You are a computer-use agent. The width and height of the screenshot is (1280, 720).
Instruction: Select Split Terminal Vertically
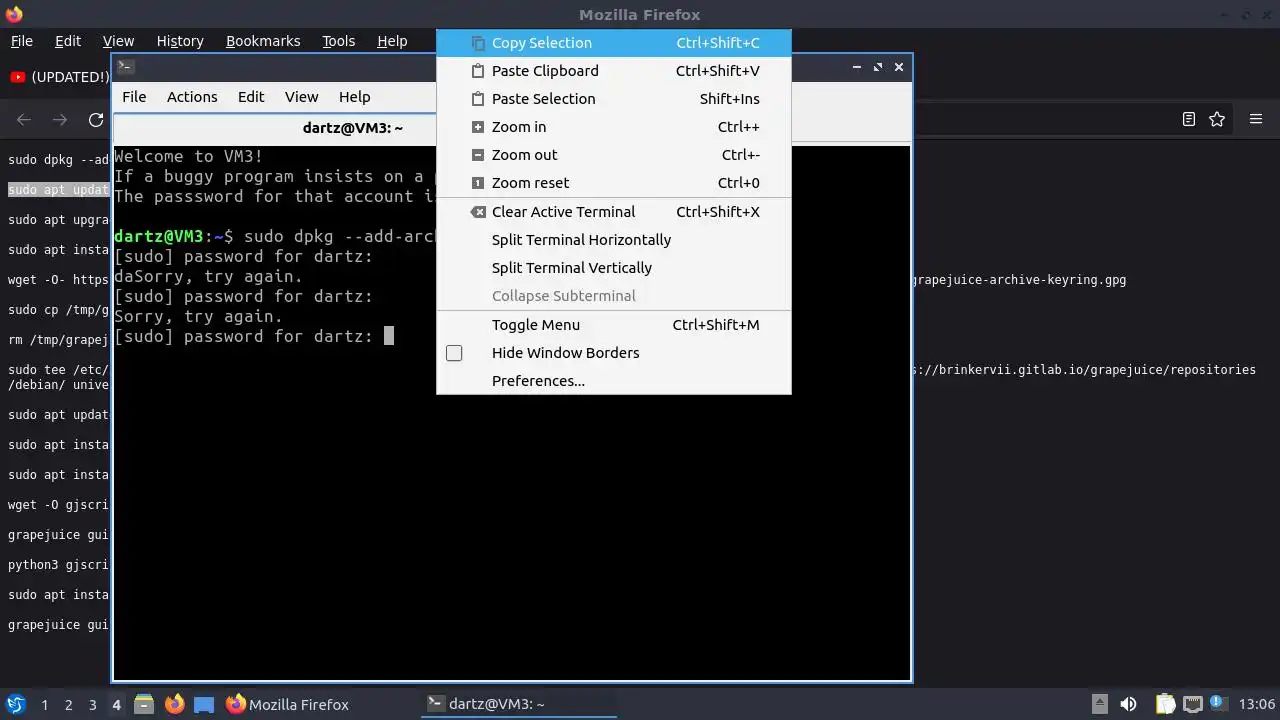point(614,268)
